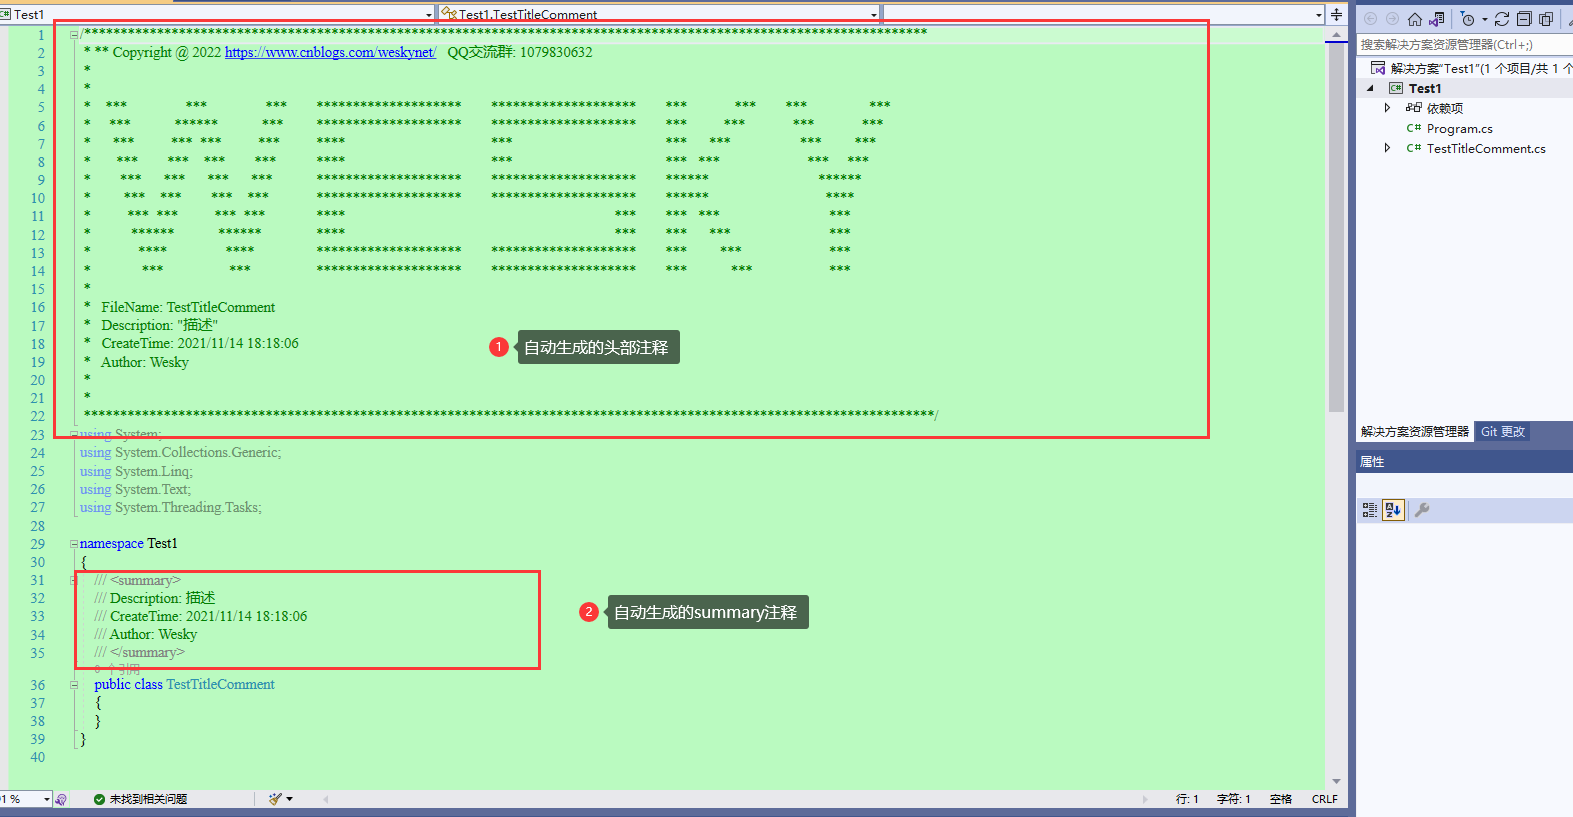1573x817 pixels.
Task: Click the 属性 properties panel header
Action: pyautogui.click(x=1464, y=461)
